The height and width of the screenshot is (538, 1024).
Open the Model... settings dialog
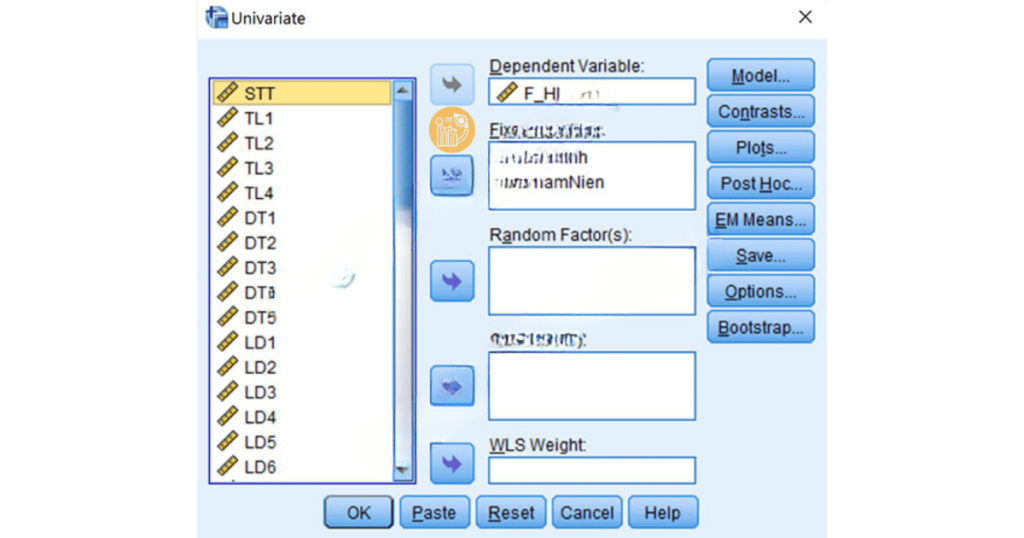coord(760,76)
